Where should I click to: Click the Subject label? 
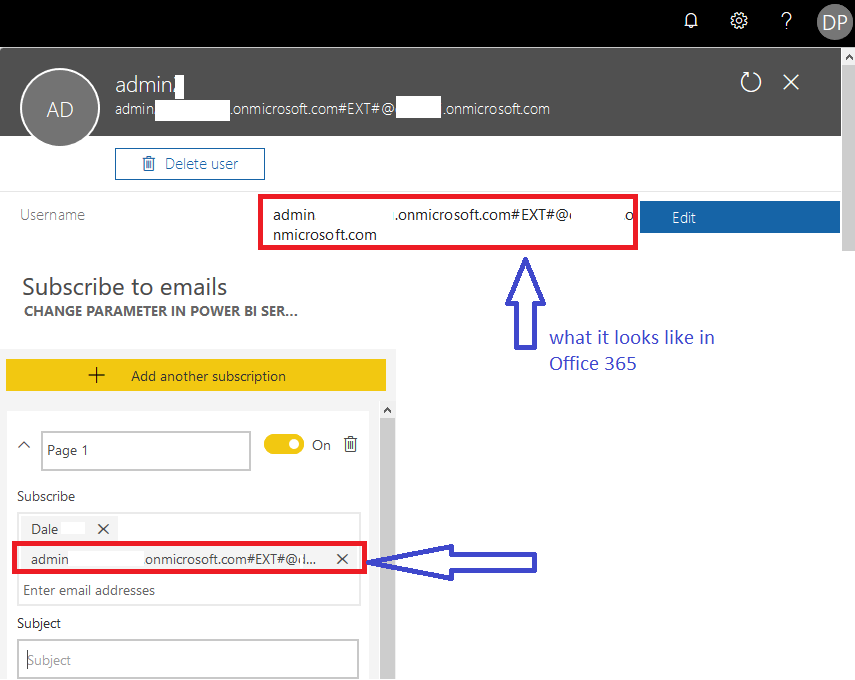click(x=39, y=623)
